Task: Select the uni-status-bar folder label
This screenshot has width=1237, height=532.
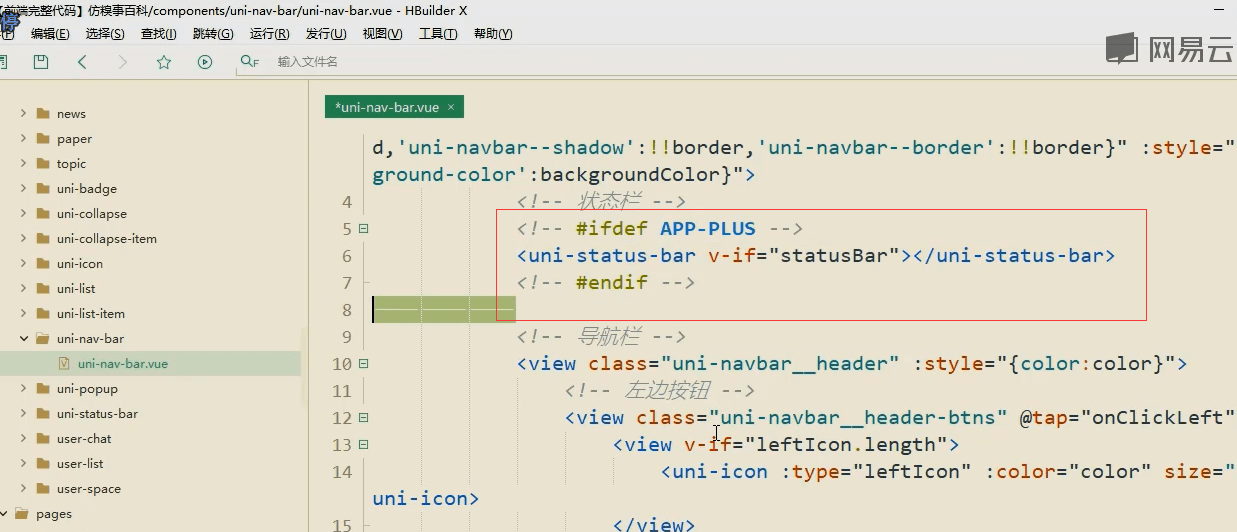Action: pos(97,413)
